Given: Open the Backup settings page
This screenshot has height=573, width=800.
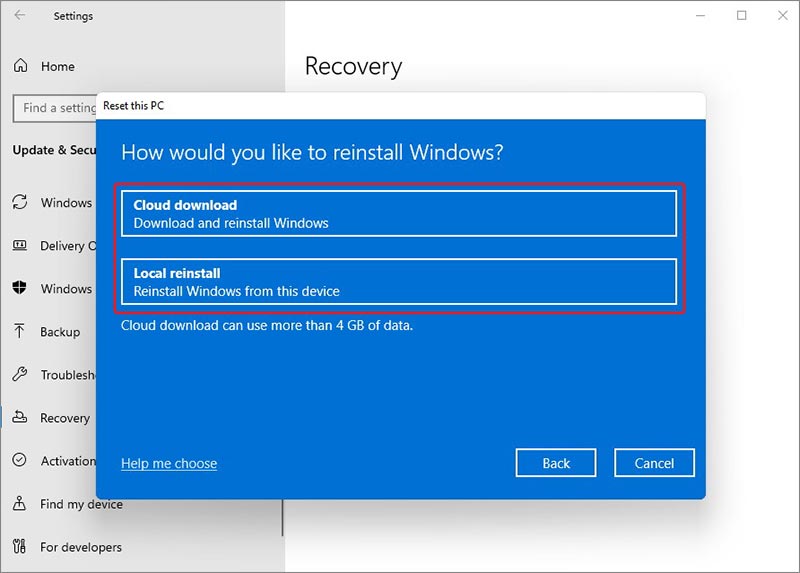Looking at the screenshot, I should click(60, 332).
